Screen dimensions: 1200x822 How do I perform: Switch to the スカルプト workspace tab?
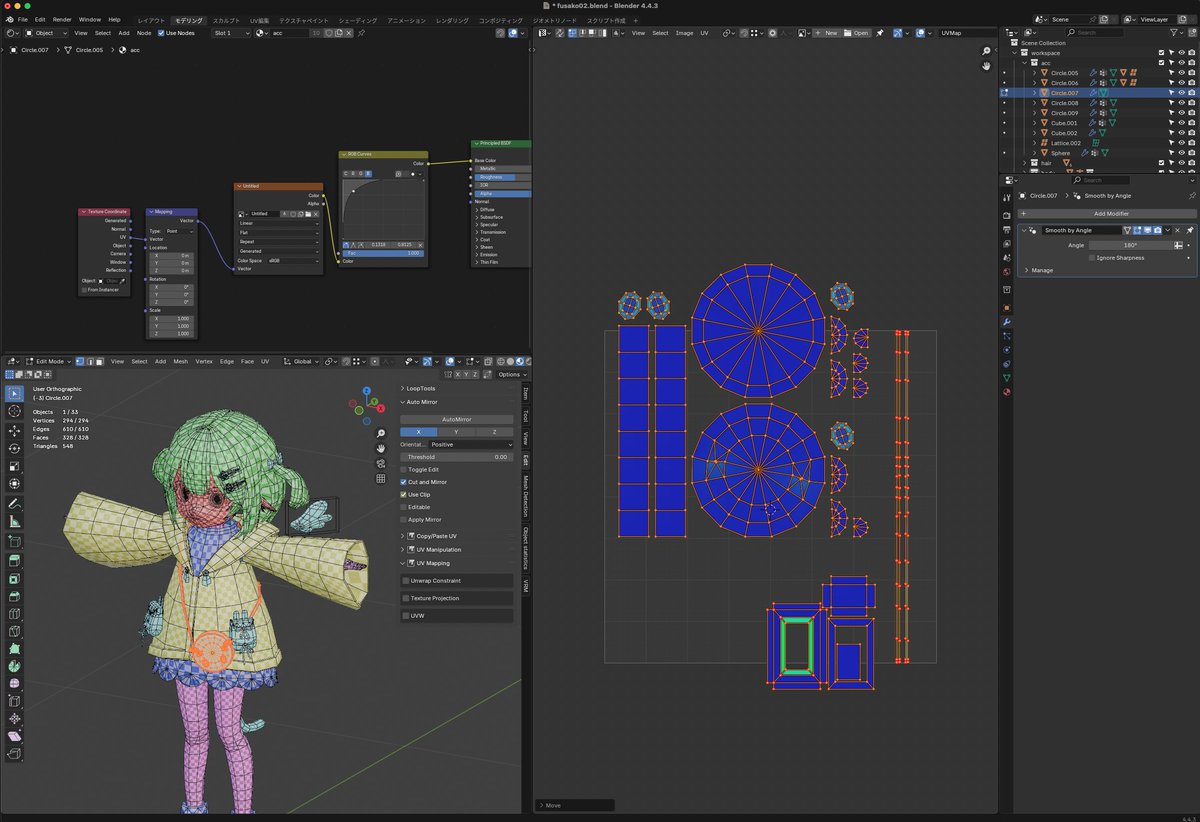click(226, 20)
